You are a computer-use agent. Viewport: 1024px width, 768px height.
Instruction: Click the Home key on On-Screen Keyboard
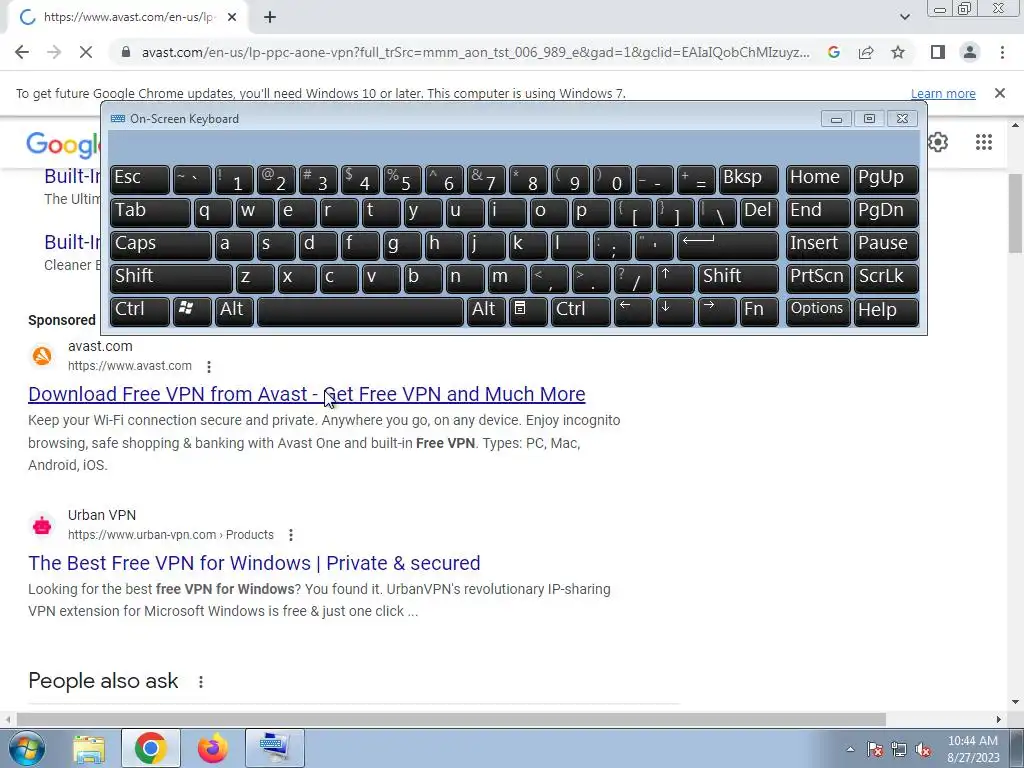tap(818, 179)
